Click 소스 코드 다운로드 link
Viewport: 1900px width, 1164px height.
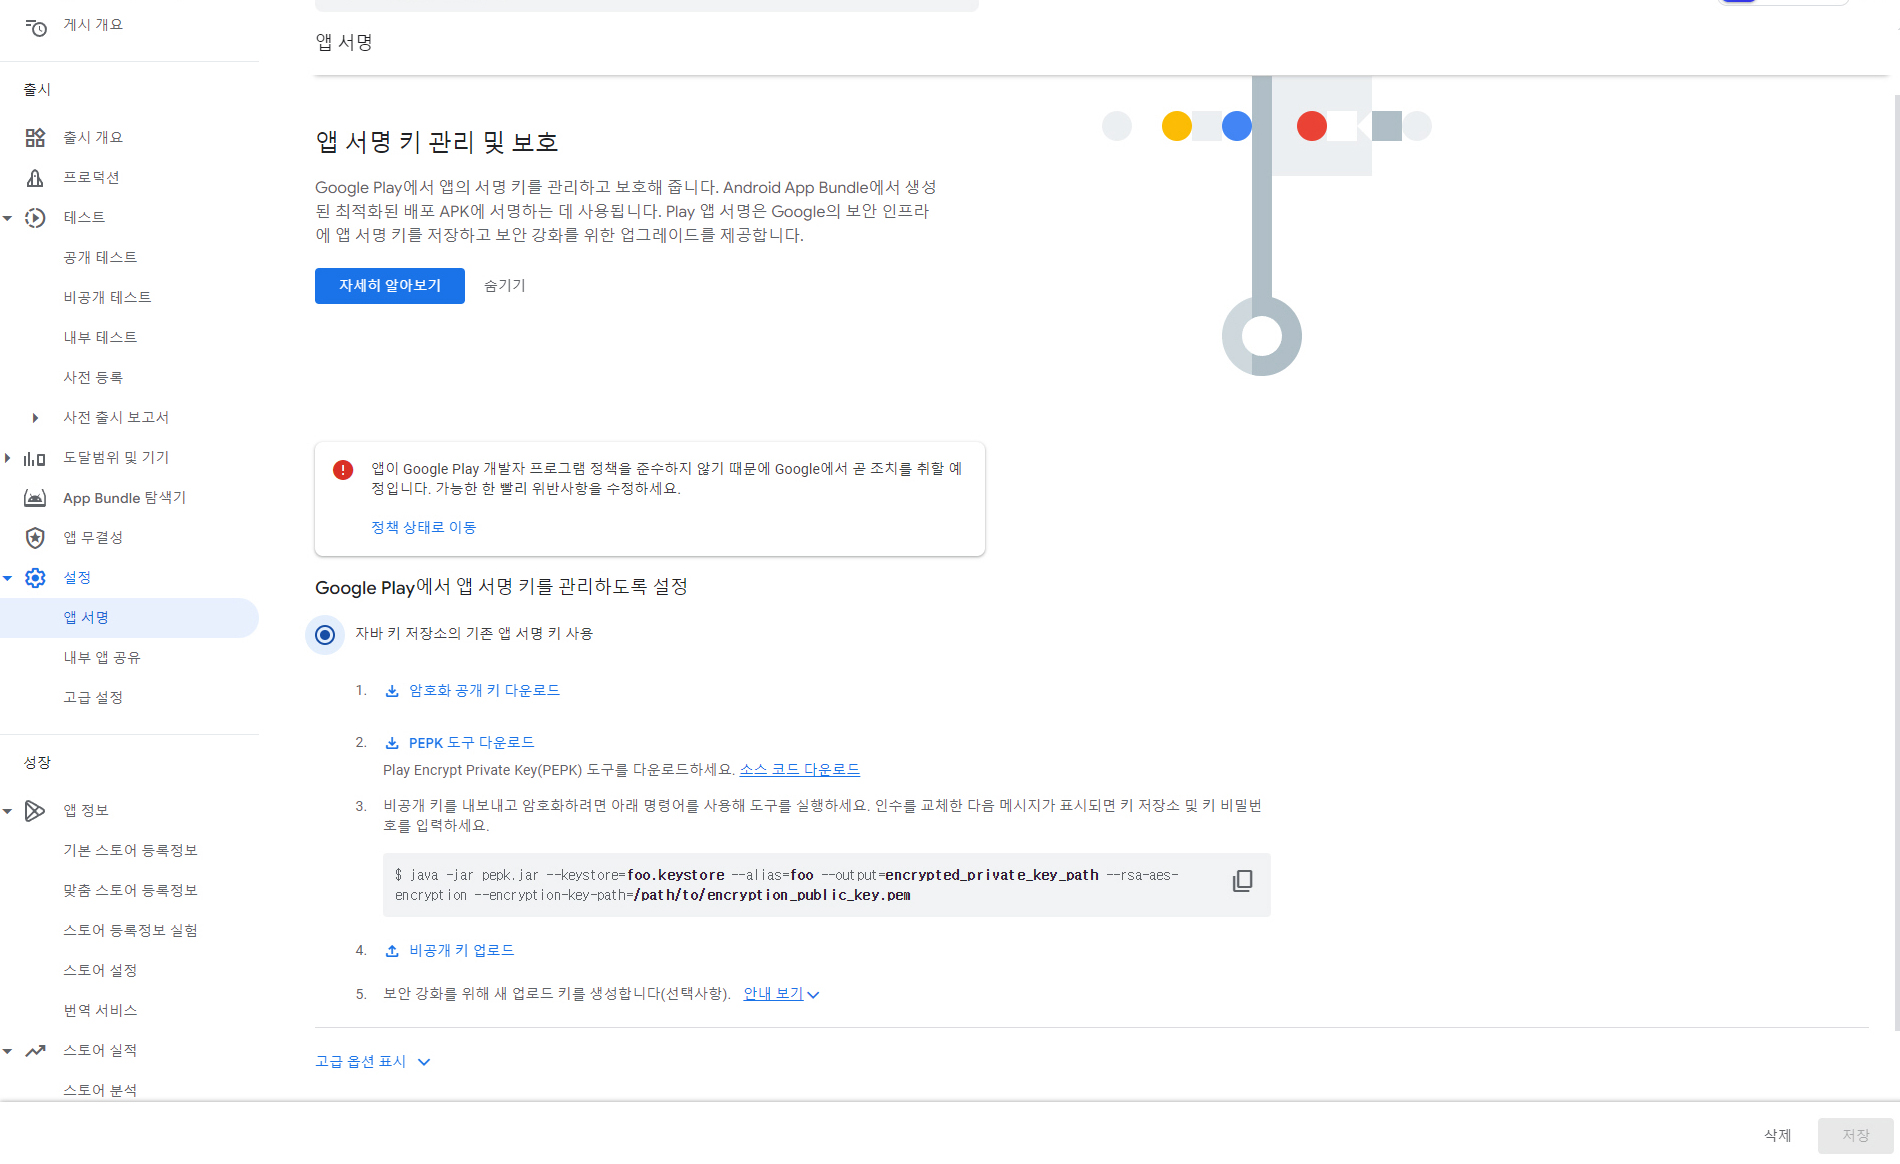pyautogui.click(x=800, y=770)
